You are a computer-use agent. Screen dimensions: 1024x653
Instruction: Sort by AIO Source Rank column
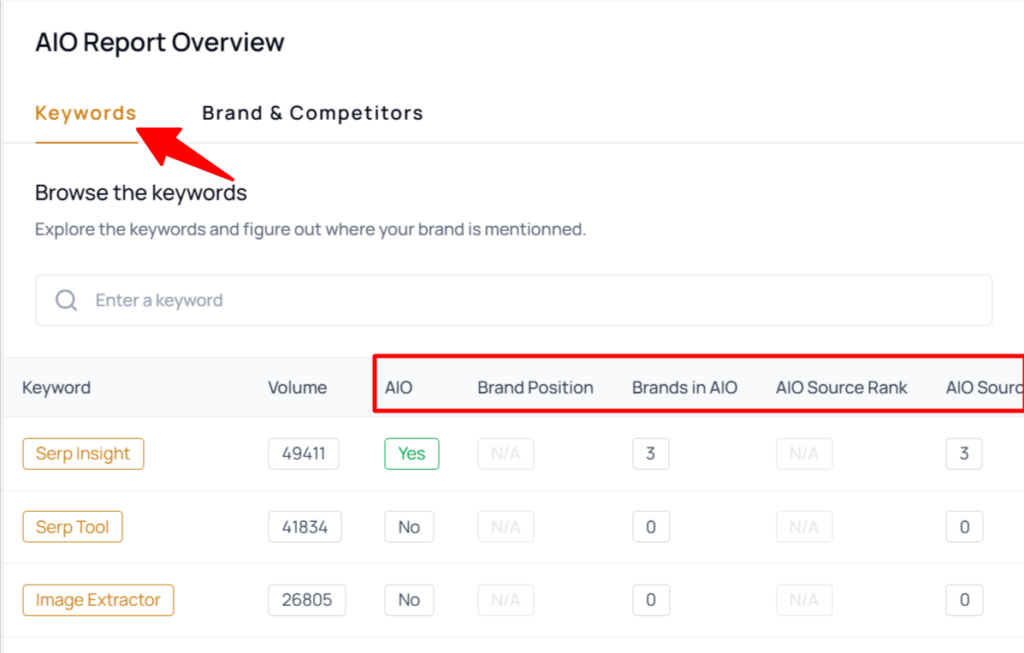[x=841, y=388]
